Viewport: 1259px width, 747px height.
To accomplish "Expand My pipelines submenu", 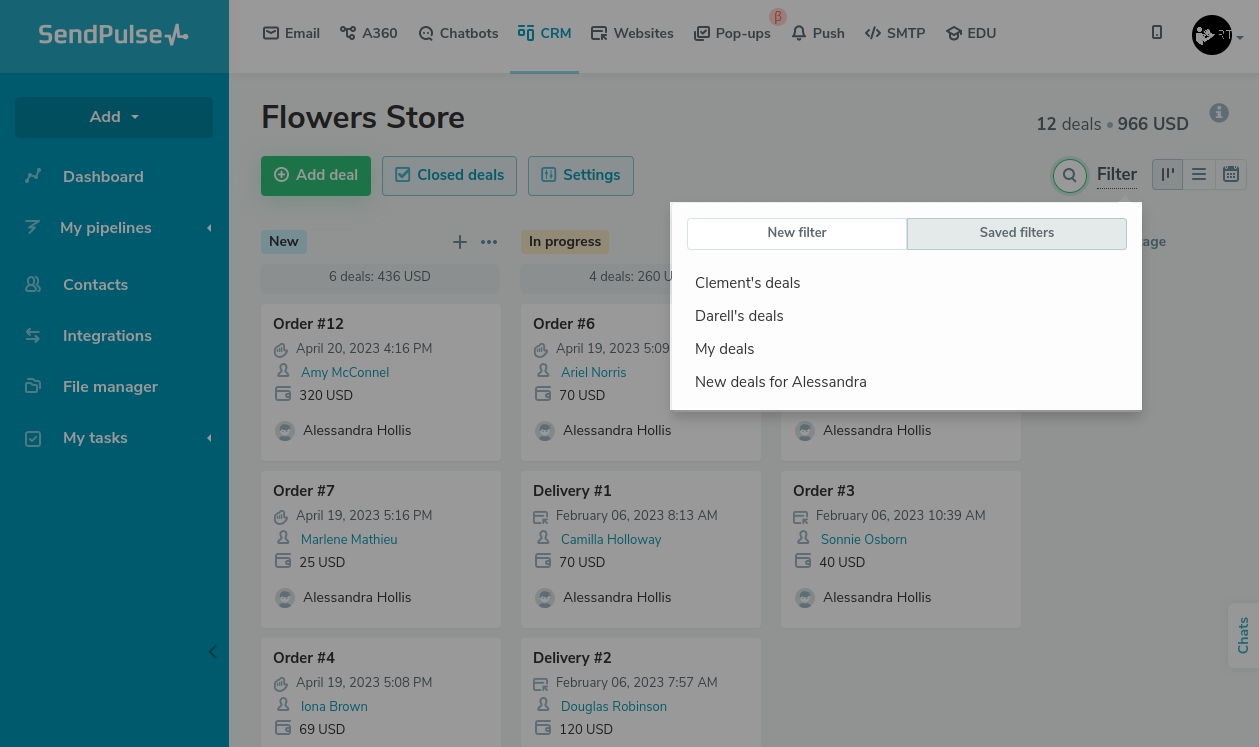I will pyautogui.click(x=209, y=228).
